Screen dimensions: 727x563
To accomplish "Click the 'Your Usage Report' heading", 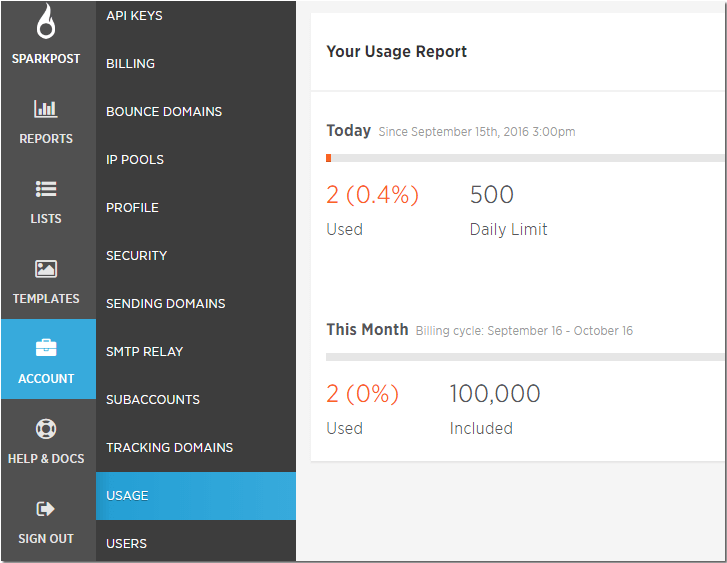I will pos(396,51).
